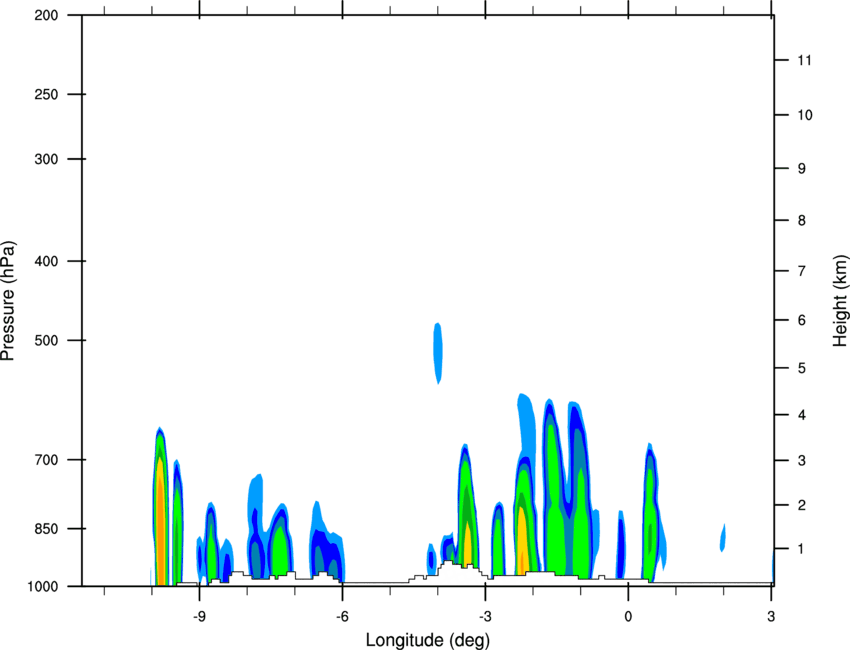The width and height of the screenshot is (850, 650).
Task: Click the 500 pressure tick label
Action: point(46,340)
